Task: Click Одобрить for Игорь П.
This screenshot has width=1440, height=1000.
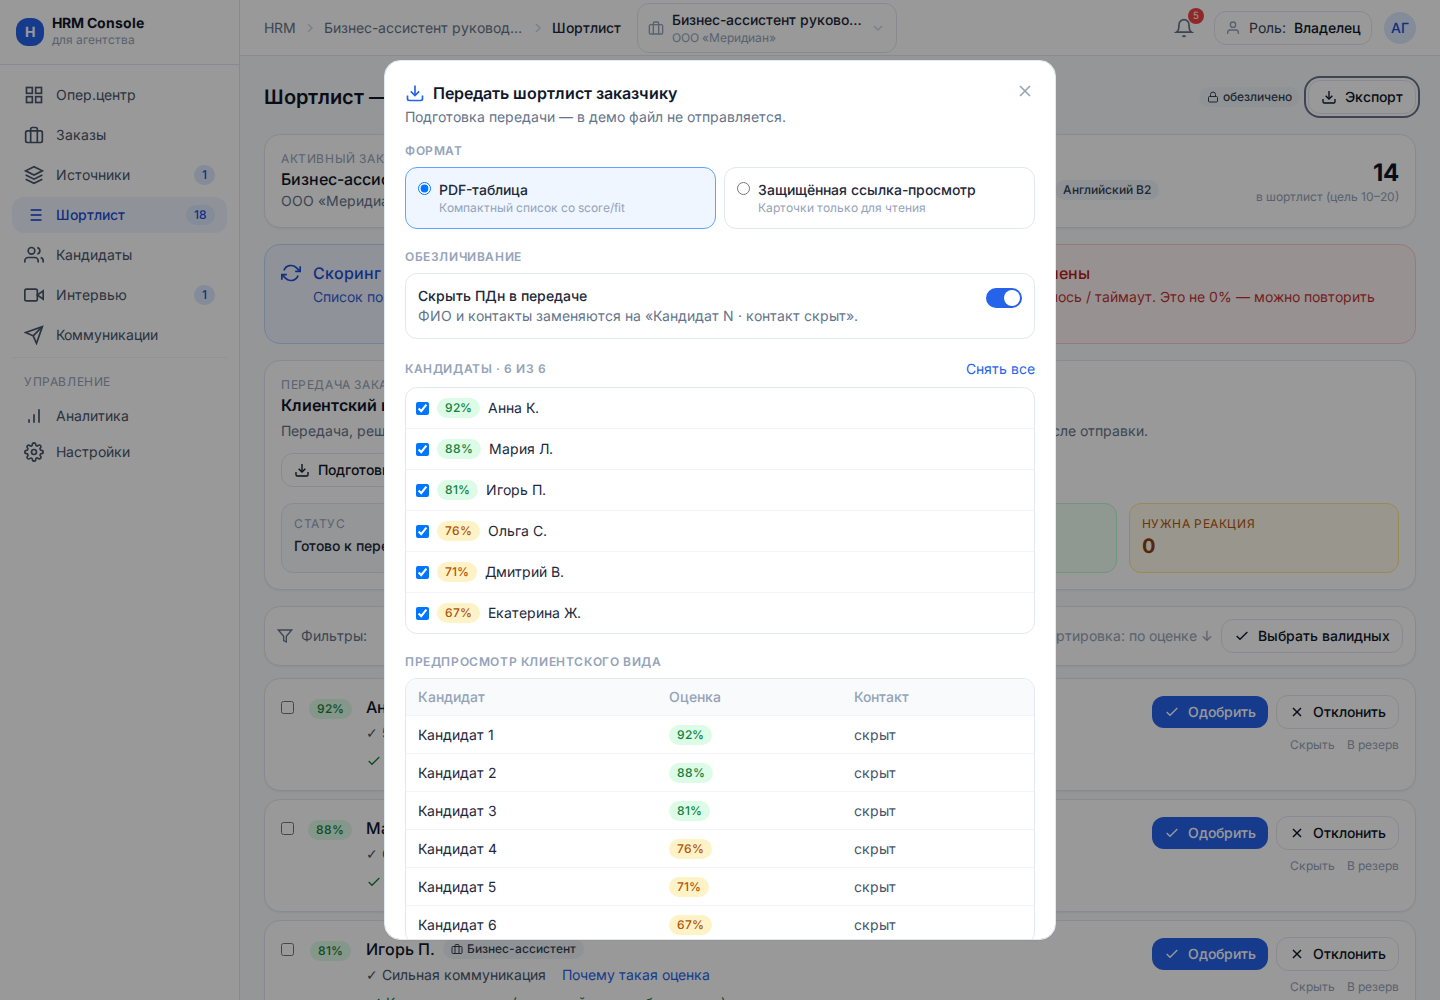Action: point(1210,954)
